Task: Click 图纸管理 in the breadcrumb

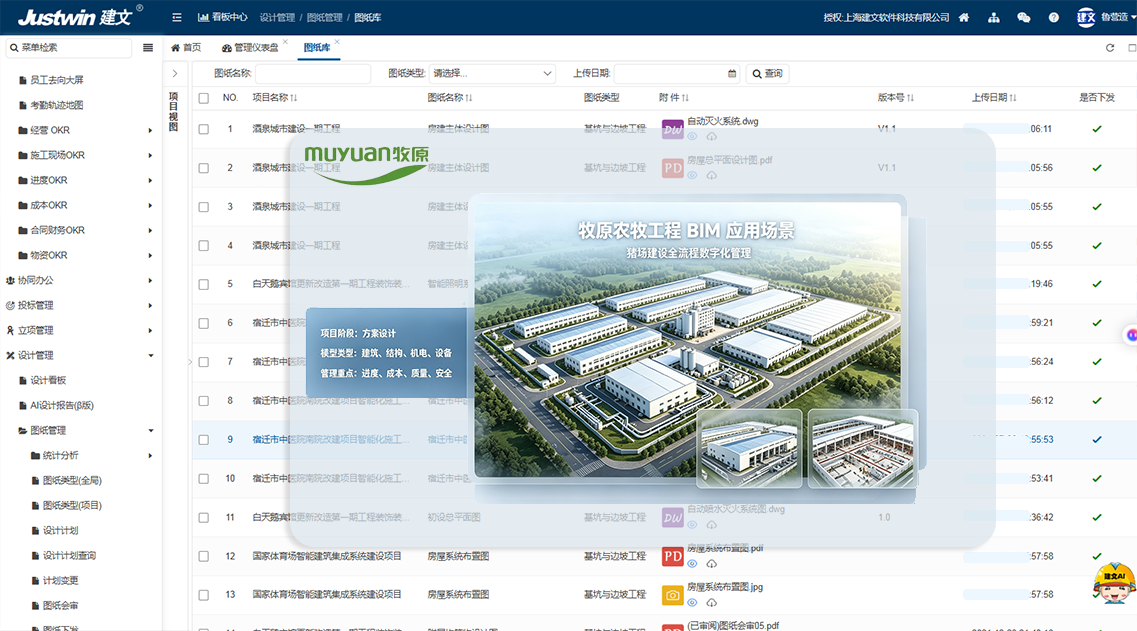Action: 324,17
